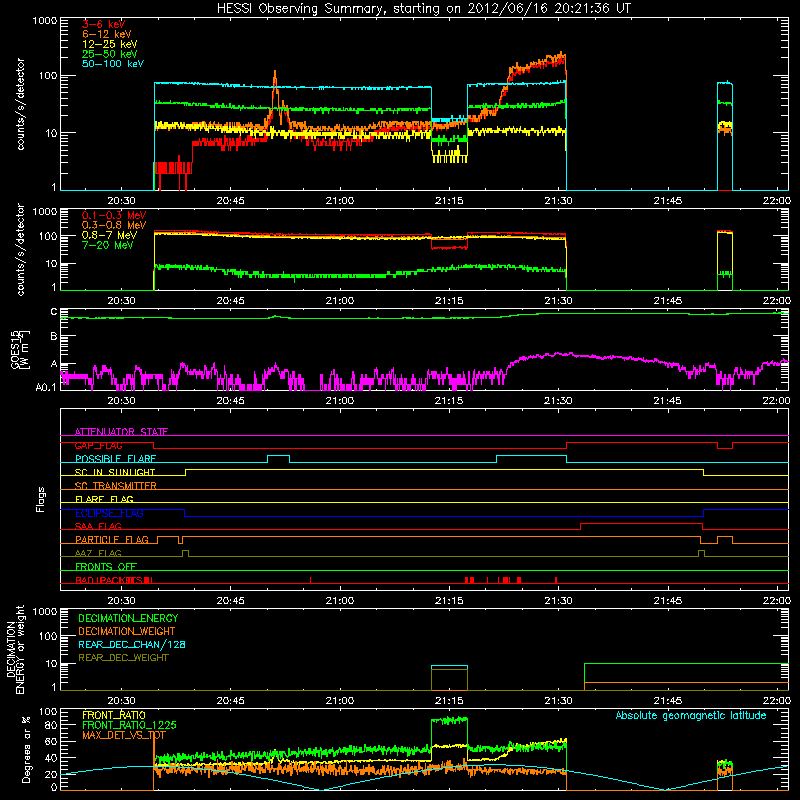Select the BAD_PACKETS flag label

tap(113, 580)
